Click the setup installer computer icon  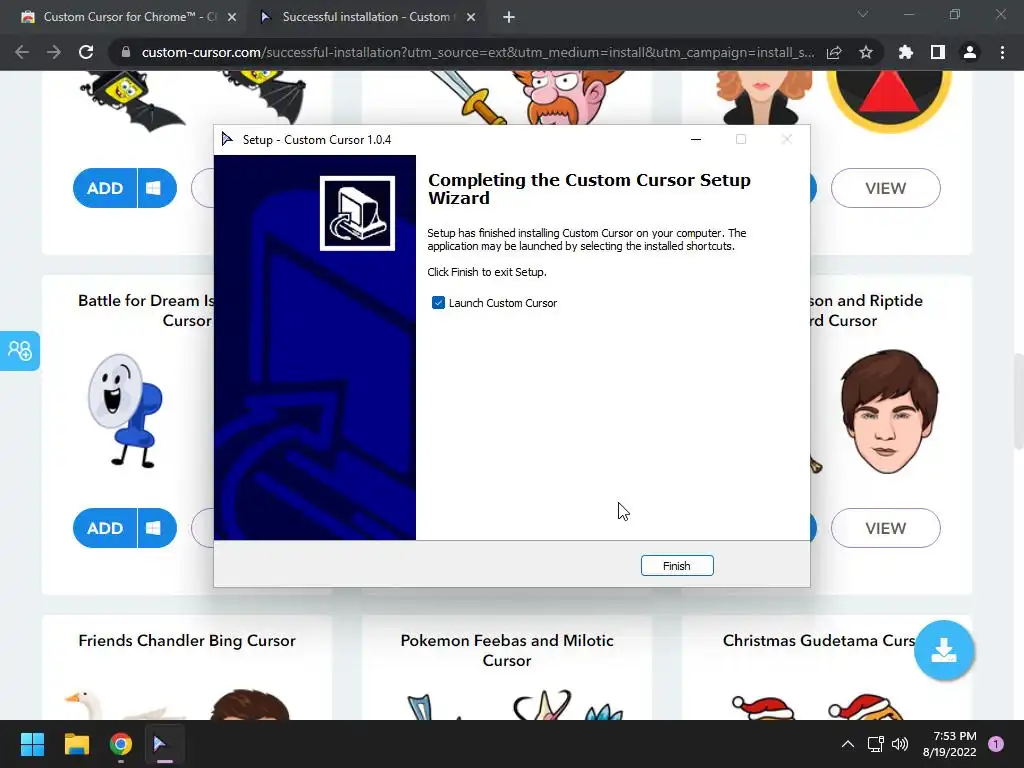point(357,213)
